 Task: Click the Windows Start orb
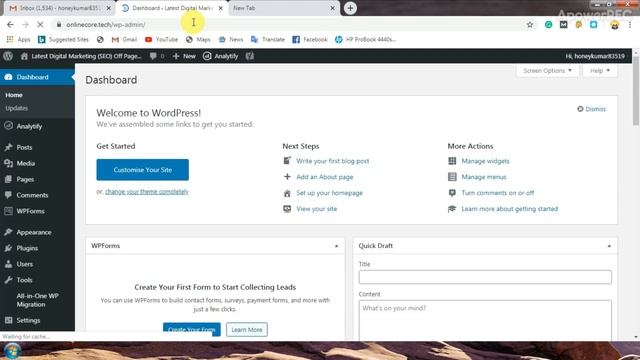12,351
